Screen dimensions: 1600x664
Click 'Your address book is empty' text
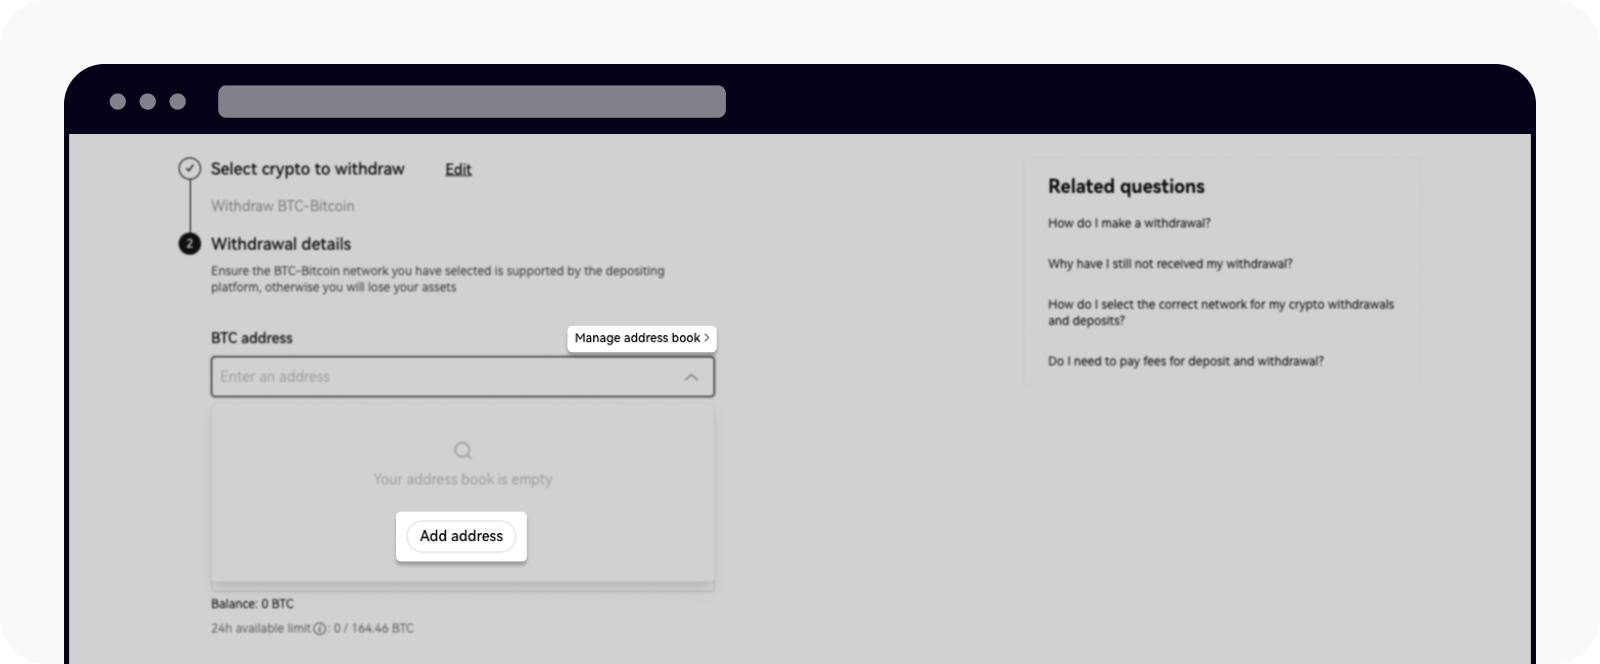point(462,479)
